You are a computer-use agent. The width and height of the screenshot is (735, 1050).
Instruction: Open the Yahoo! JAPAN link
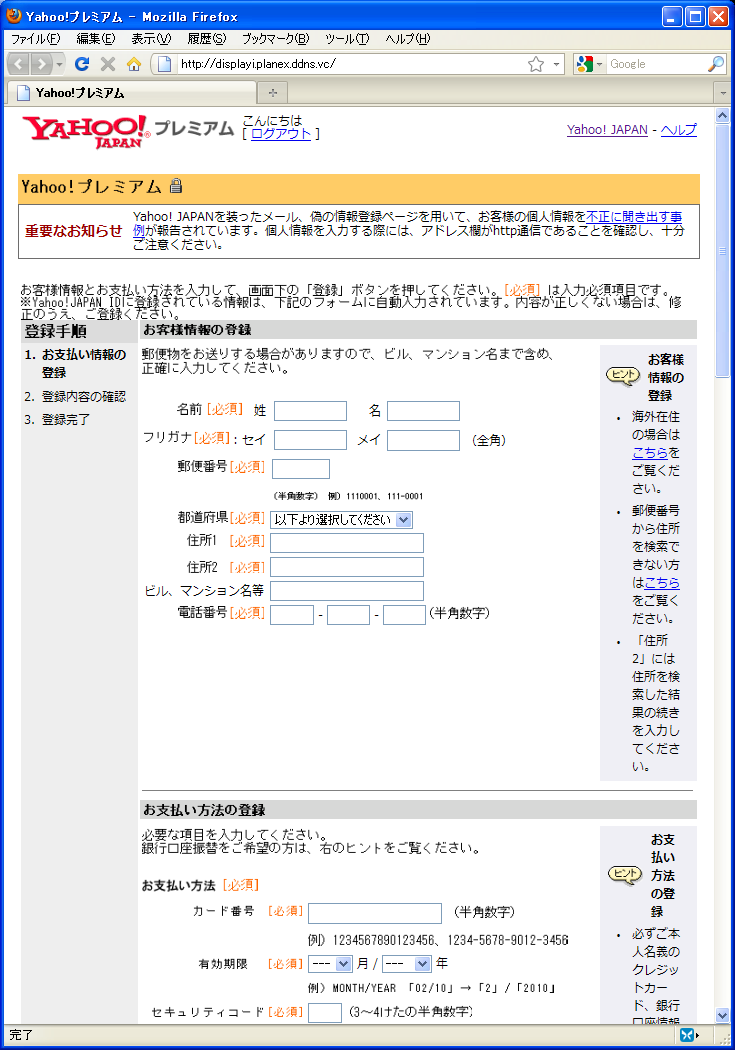click(607, 130)
